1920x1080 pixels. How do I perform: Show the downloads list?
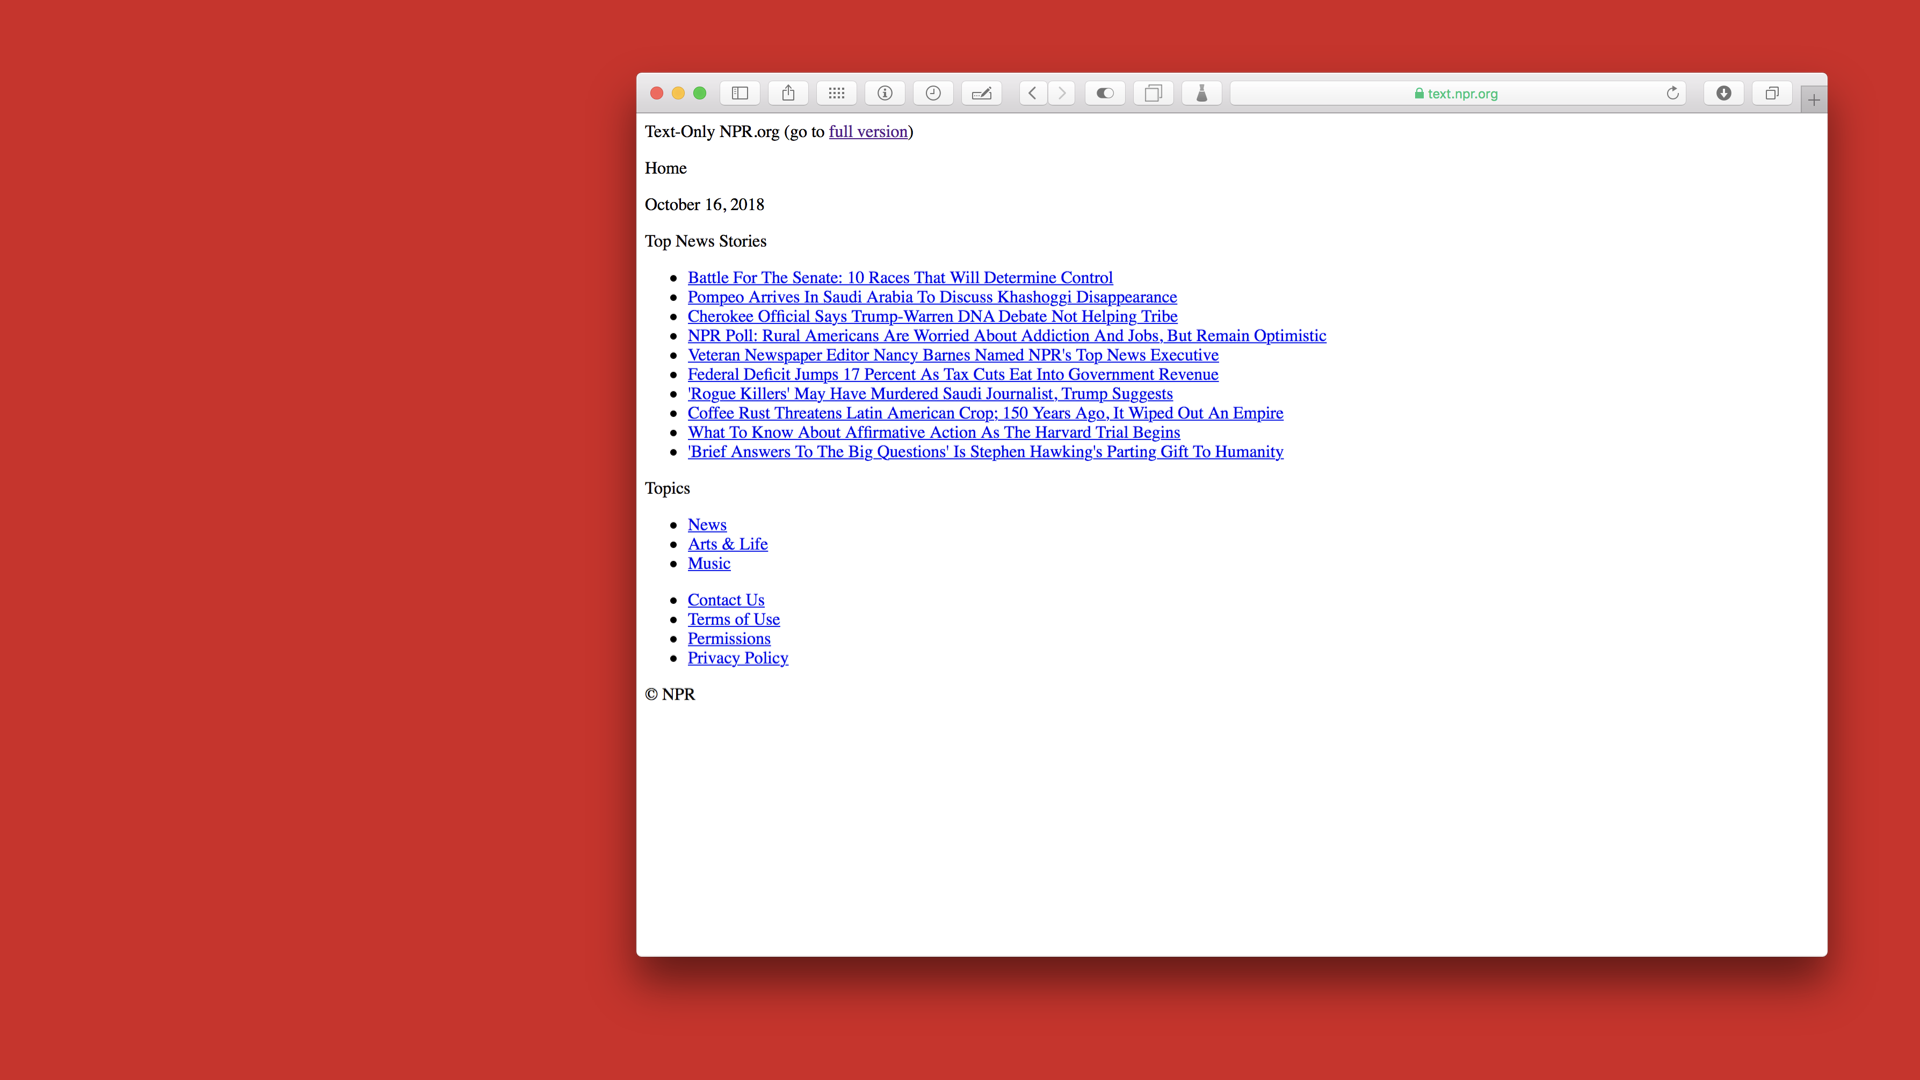[1724, 93]
